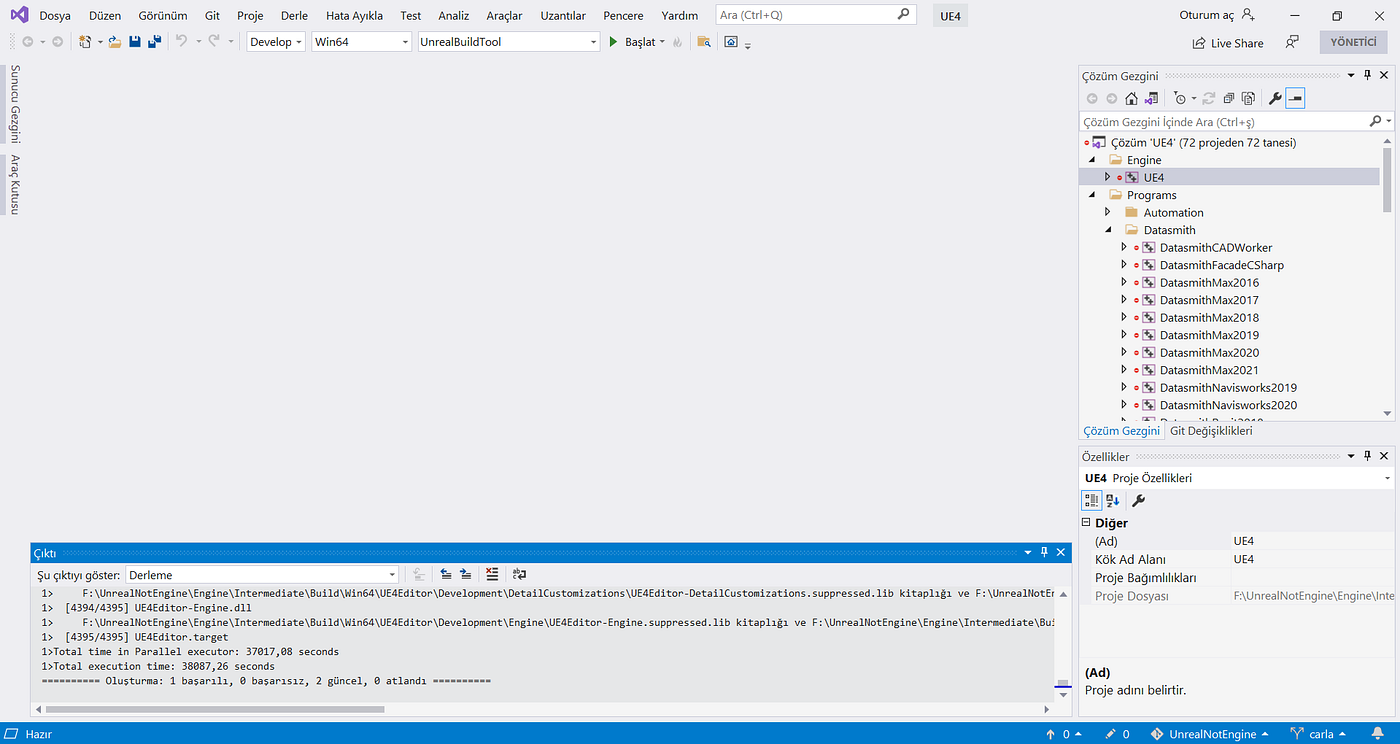
Task: Click the home icon in Çözüm Gezgini
Action: (1131, 98)
